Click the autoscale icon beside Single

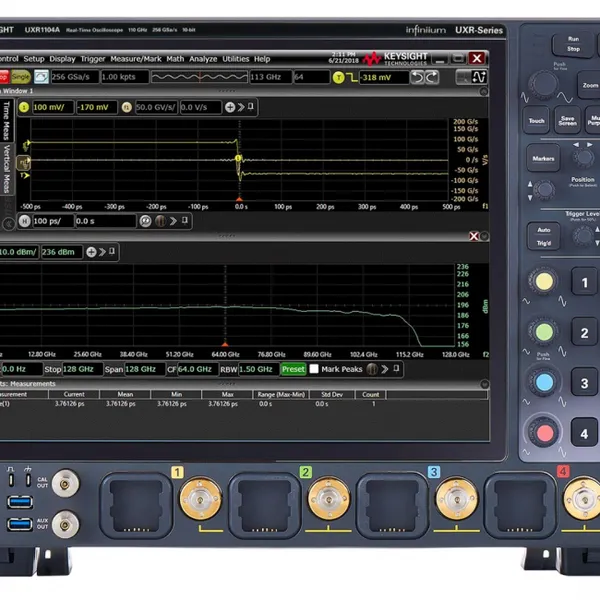pyautogui.click(x=41, y=77)
